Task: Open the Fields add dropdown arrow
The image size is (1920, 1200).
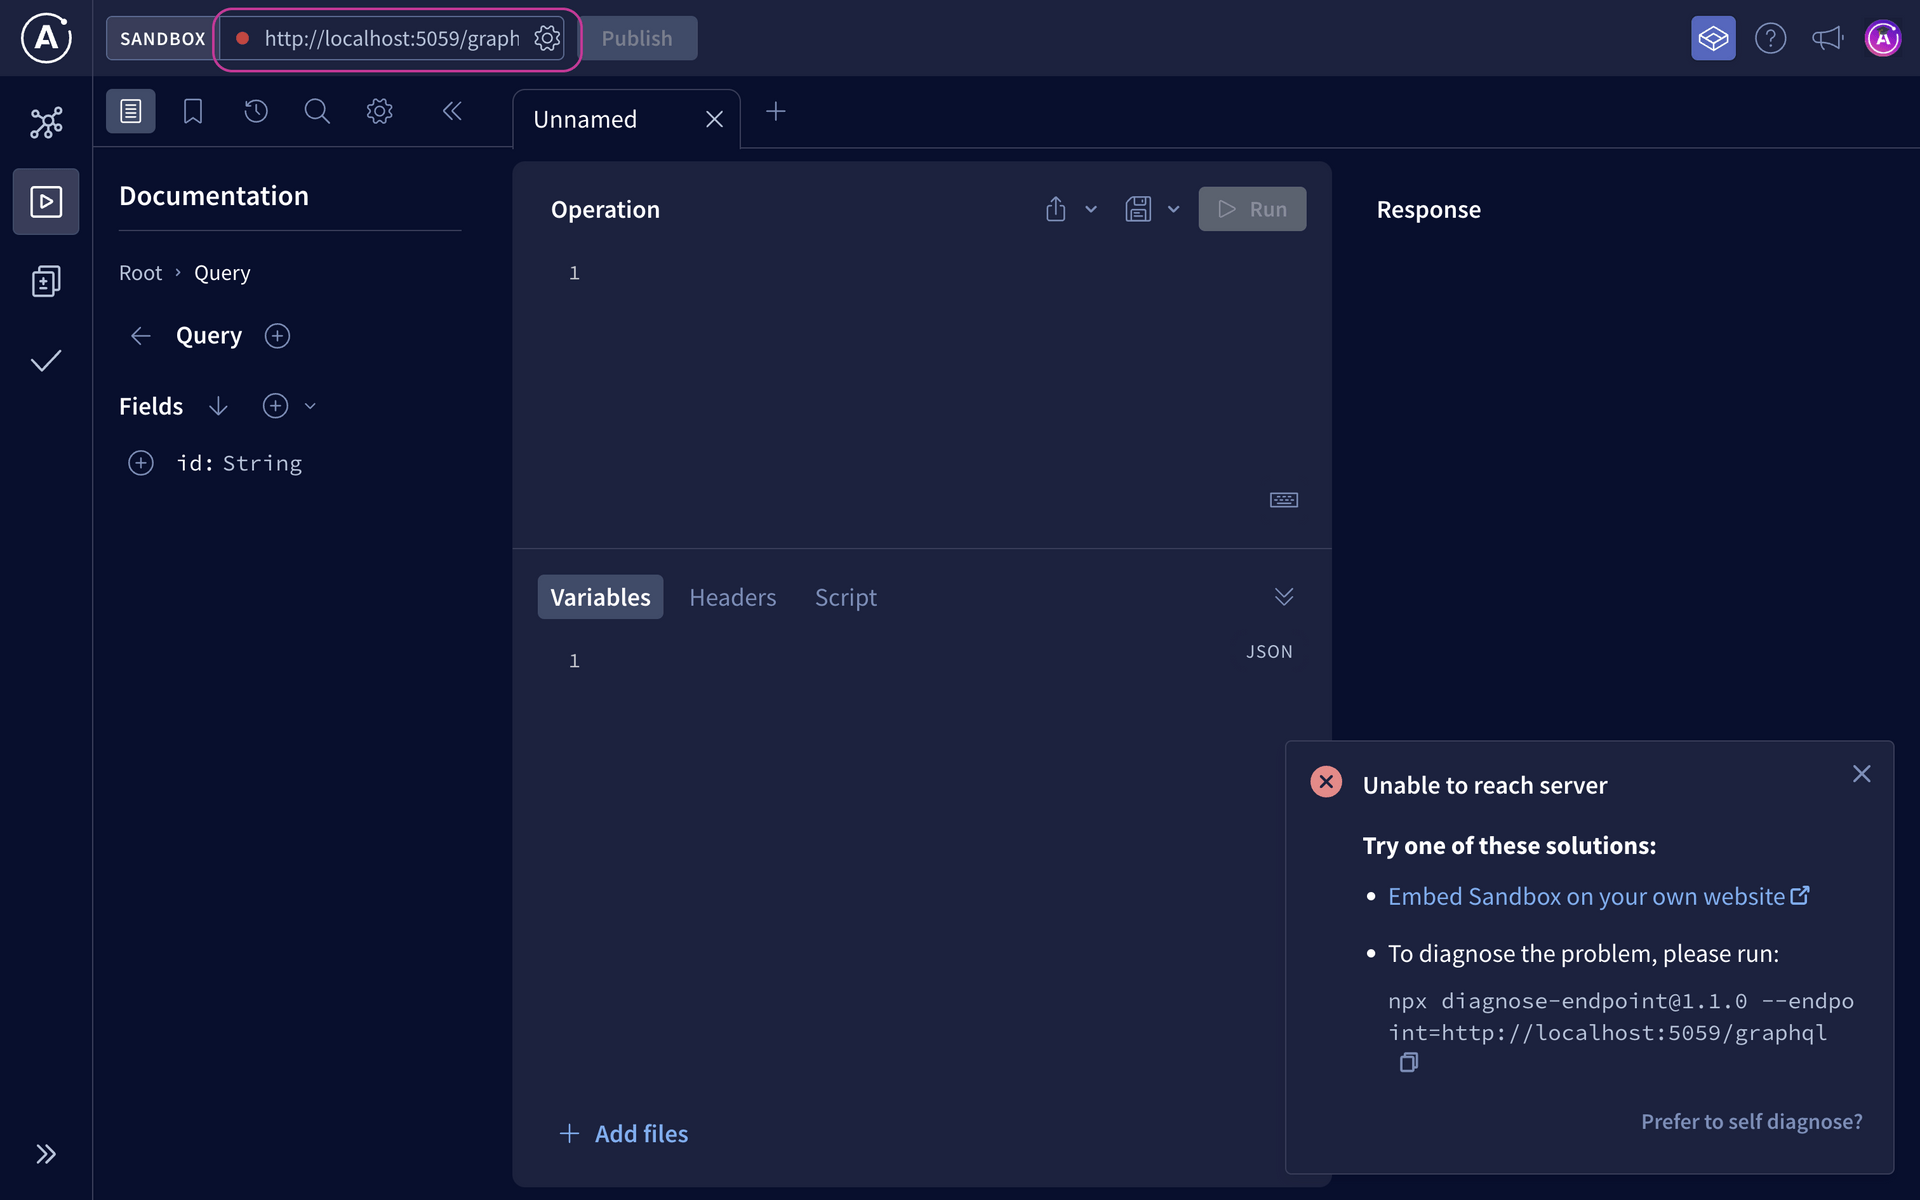Action: click(310, 406)
